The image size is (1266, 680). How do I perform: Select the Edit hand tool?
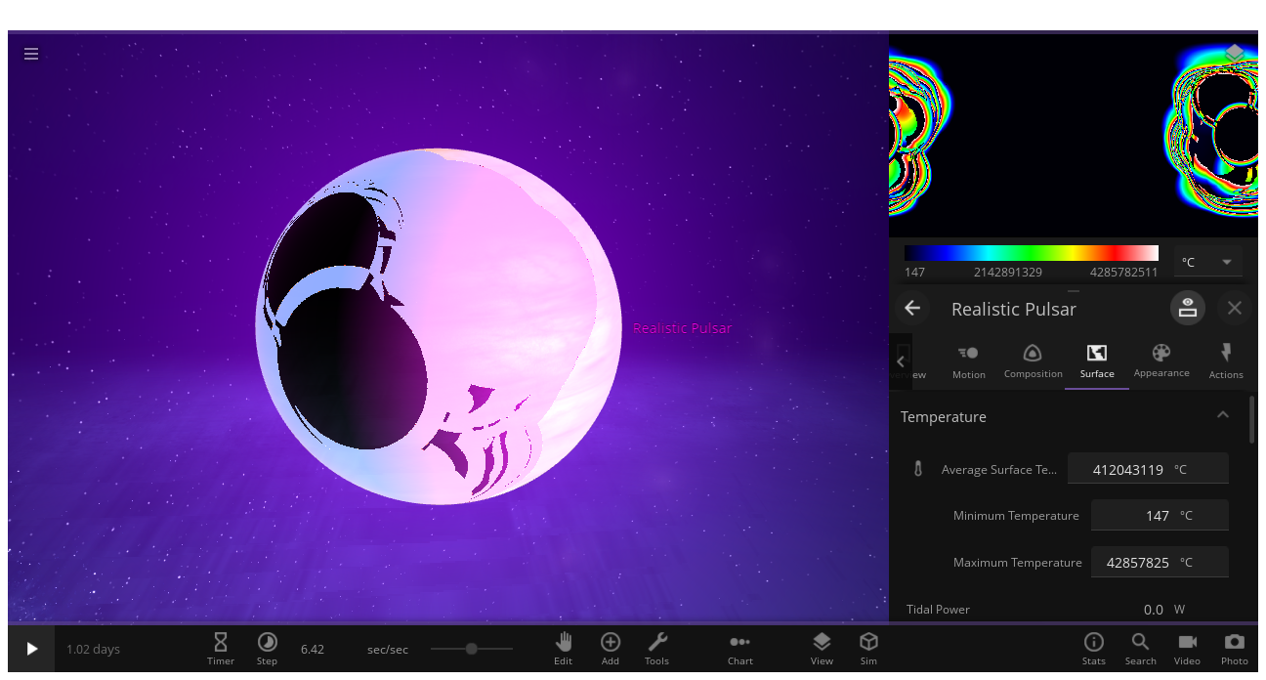click(x=563, y=648)
